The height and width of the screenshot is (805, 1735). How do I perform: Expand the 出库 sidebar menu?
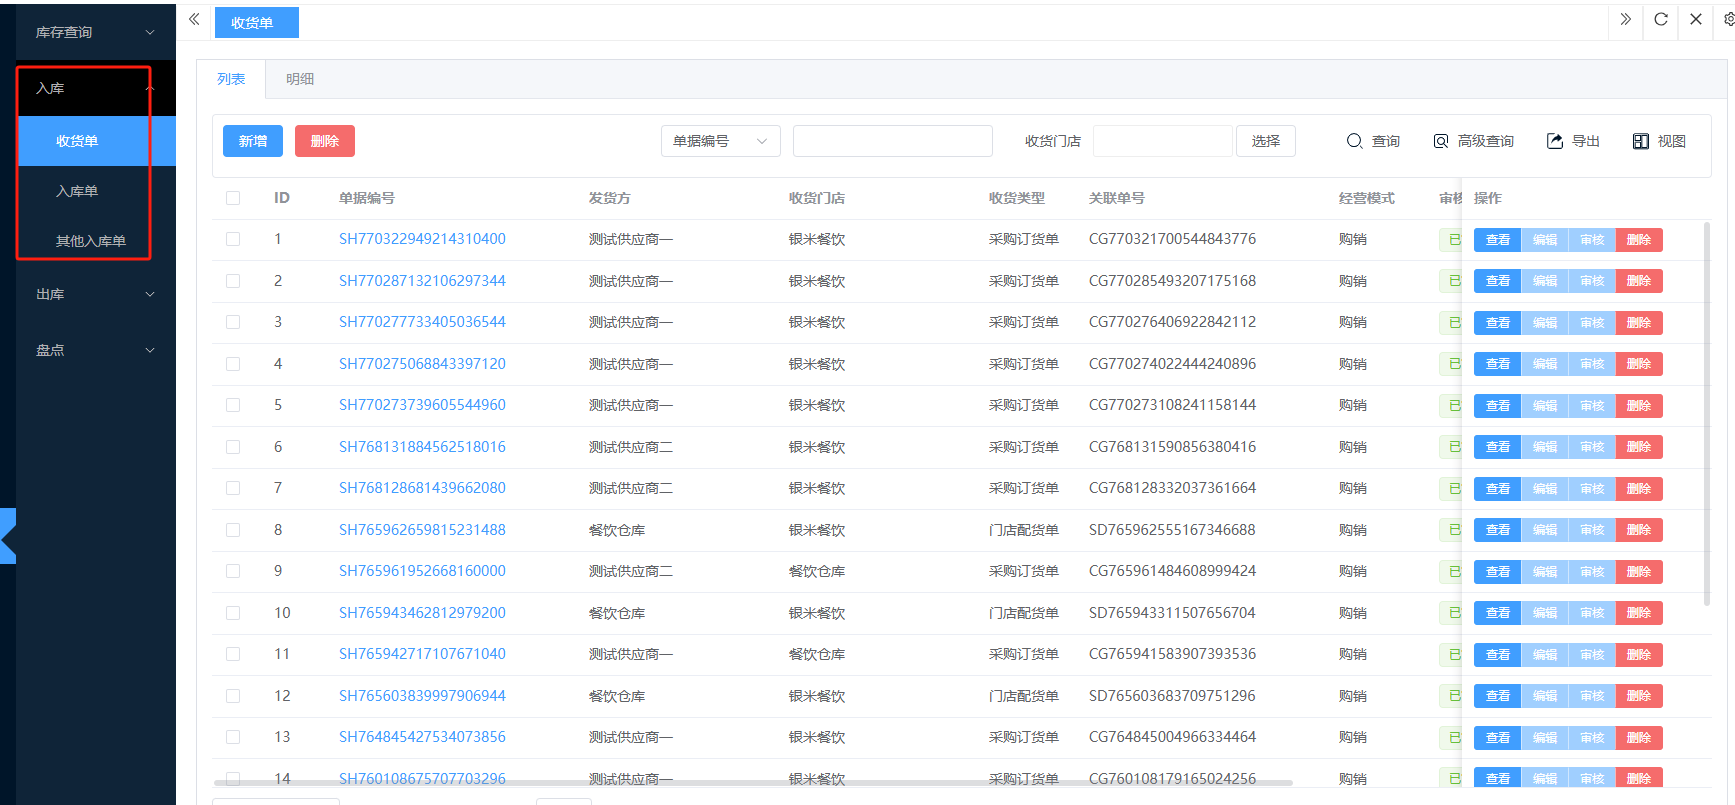(95, 294)
